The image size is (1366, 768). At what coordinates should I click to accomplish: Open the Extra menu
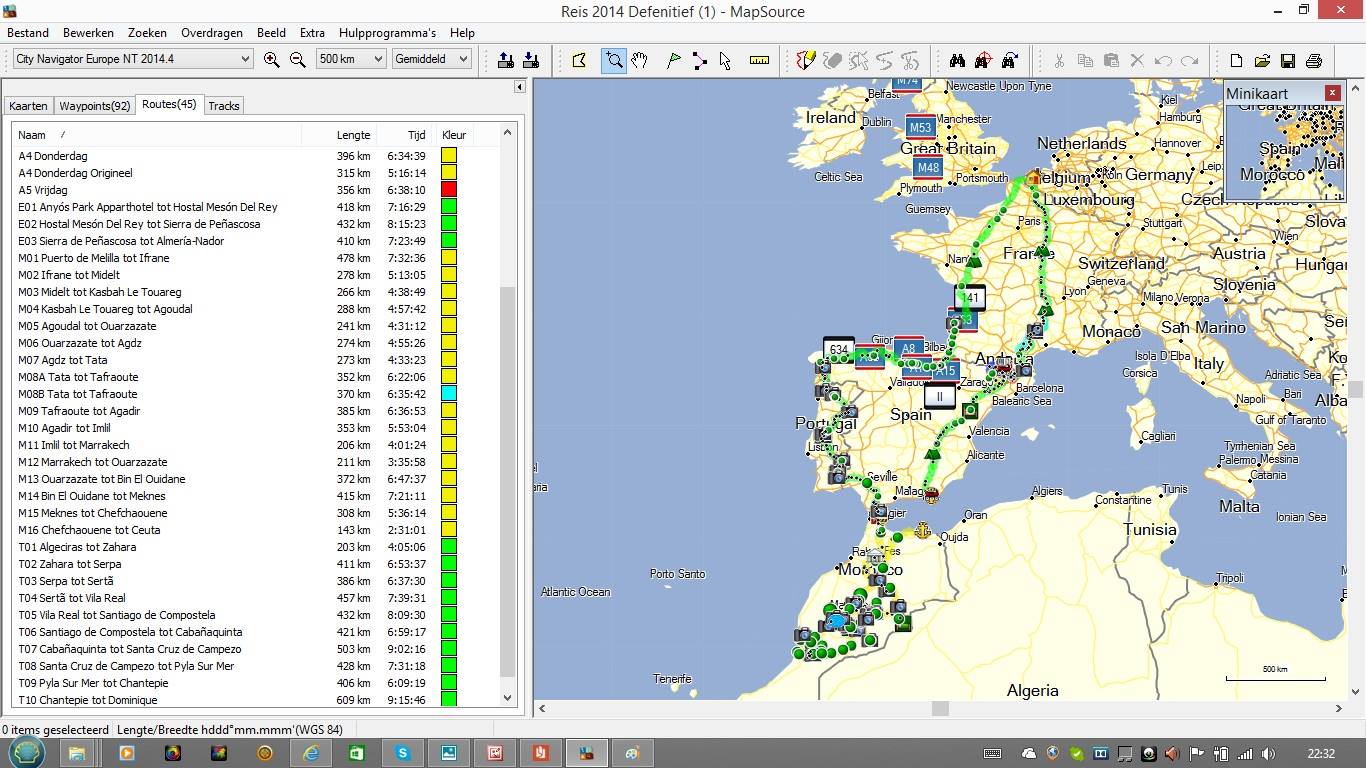click(312, 33)
